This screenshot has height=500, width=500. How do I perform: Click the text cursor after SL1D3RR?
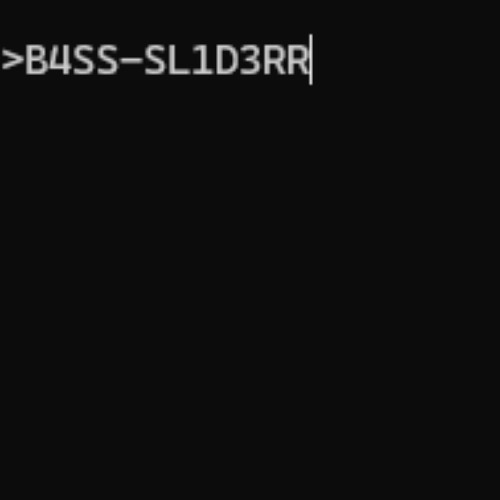click(311, 59)
